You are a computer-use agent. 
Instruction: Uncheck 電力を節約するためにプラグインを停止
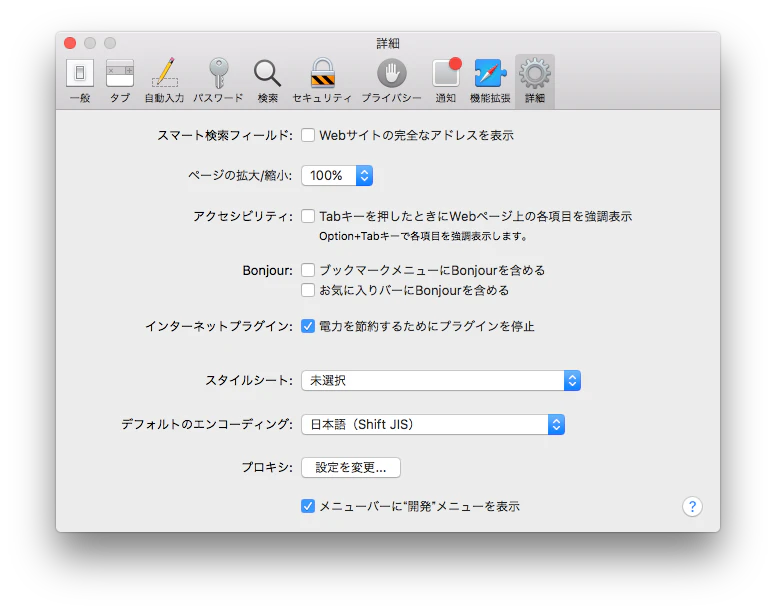(308, 326)
